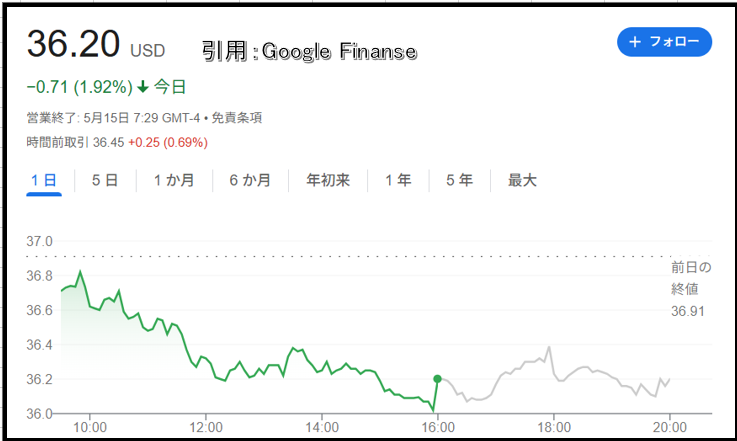Click the 前日の終値 36.91 label

coord(690,289)
